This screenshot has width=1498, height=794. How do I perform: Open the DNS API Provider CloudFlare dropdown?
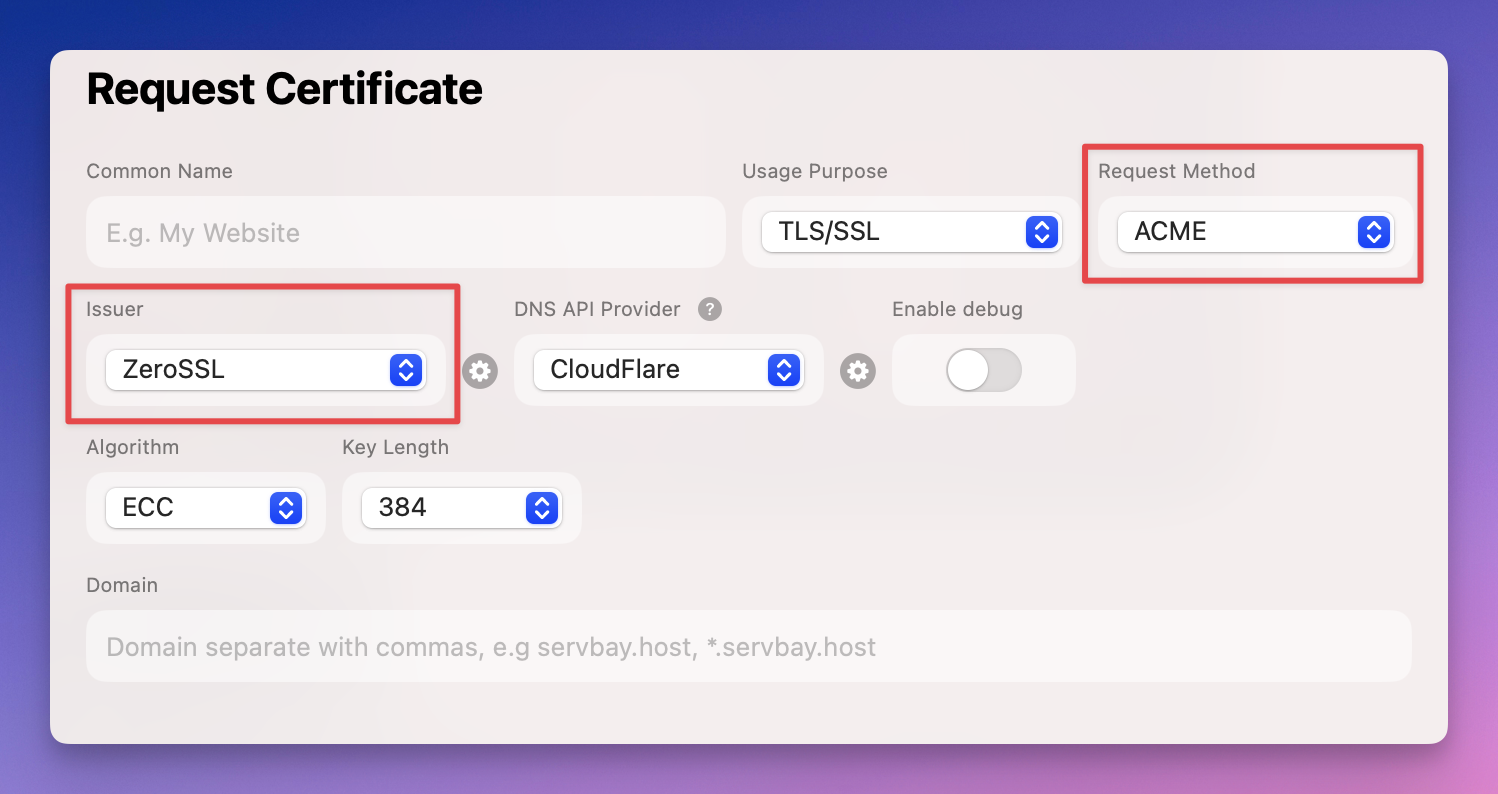point(668,370)
